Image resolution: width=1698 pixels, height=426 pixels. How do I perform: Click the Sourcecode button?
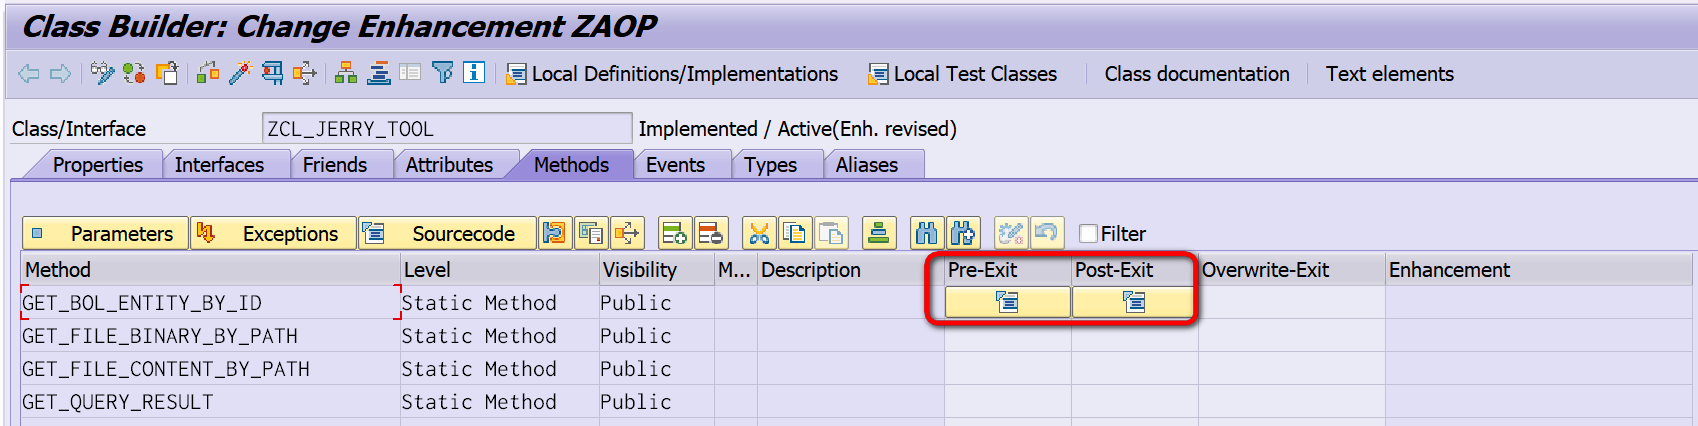(x=447, y=234)
